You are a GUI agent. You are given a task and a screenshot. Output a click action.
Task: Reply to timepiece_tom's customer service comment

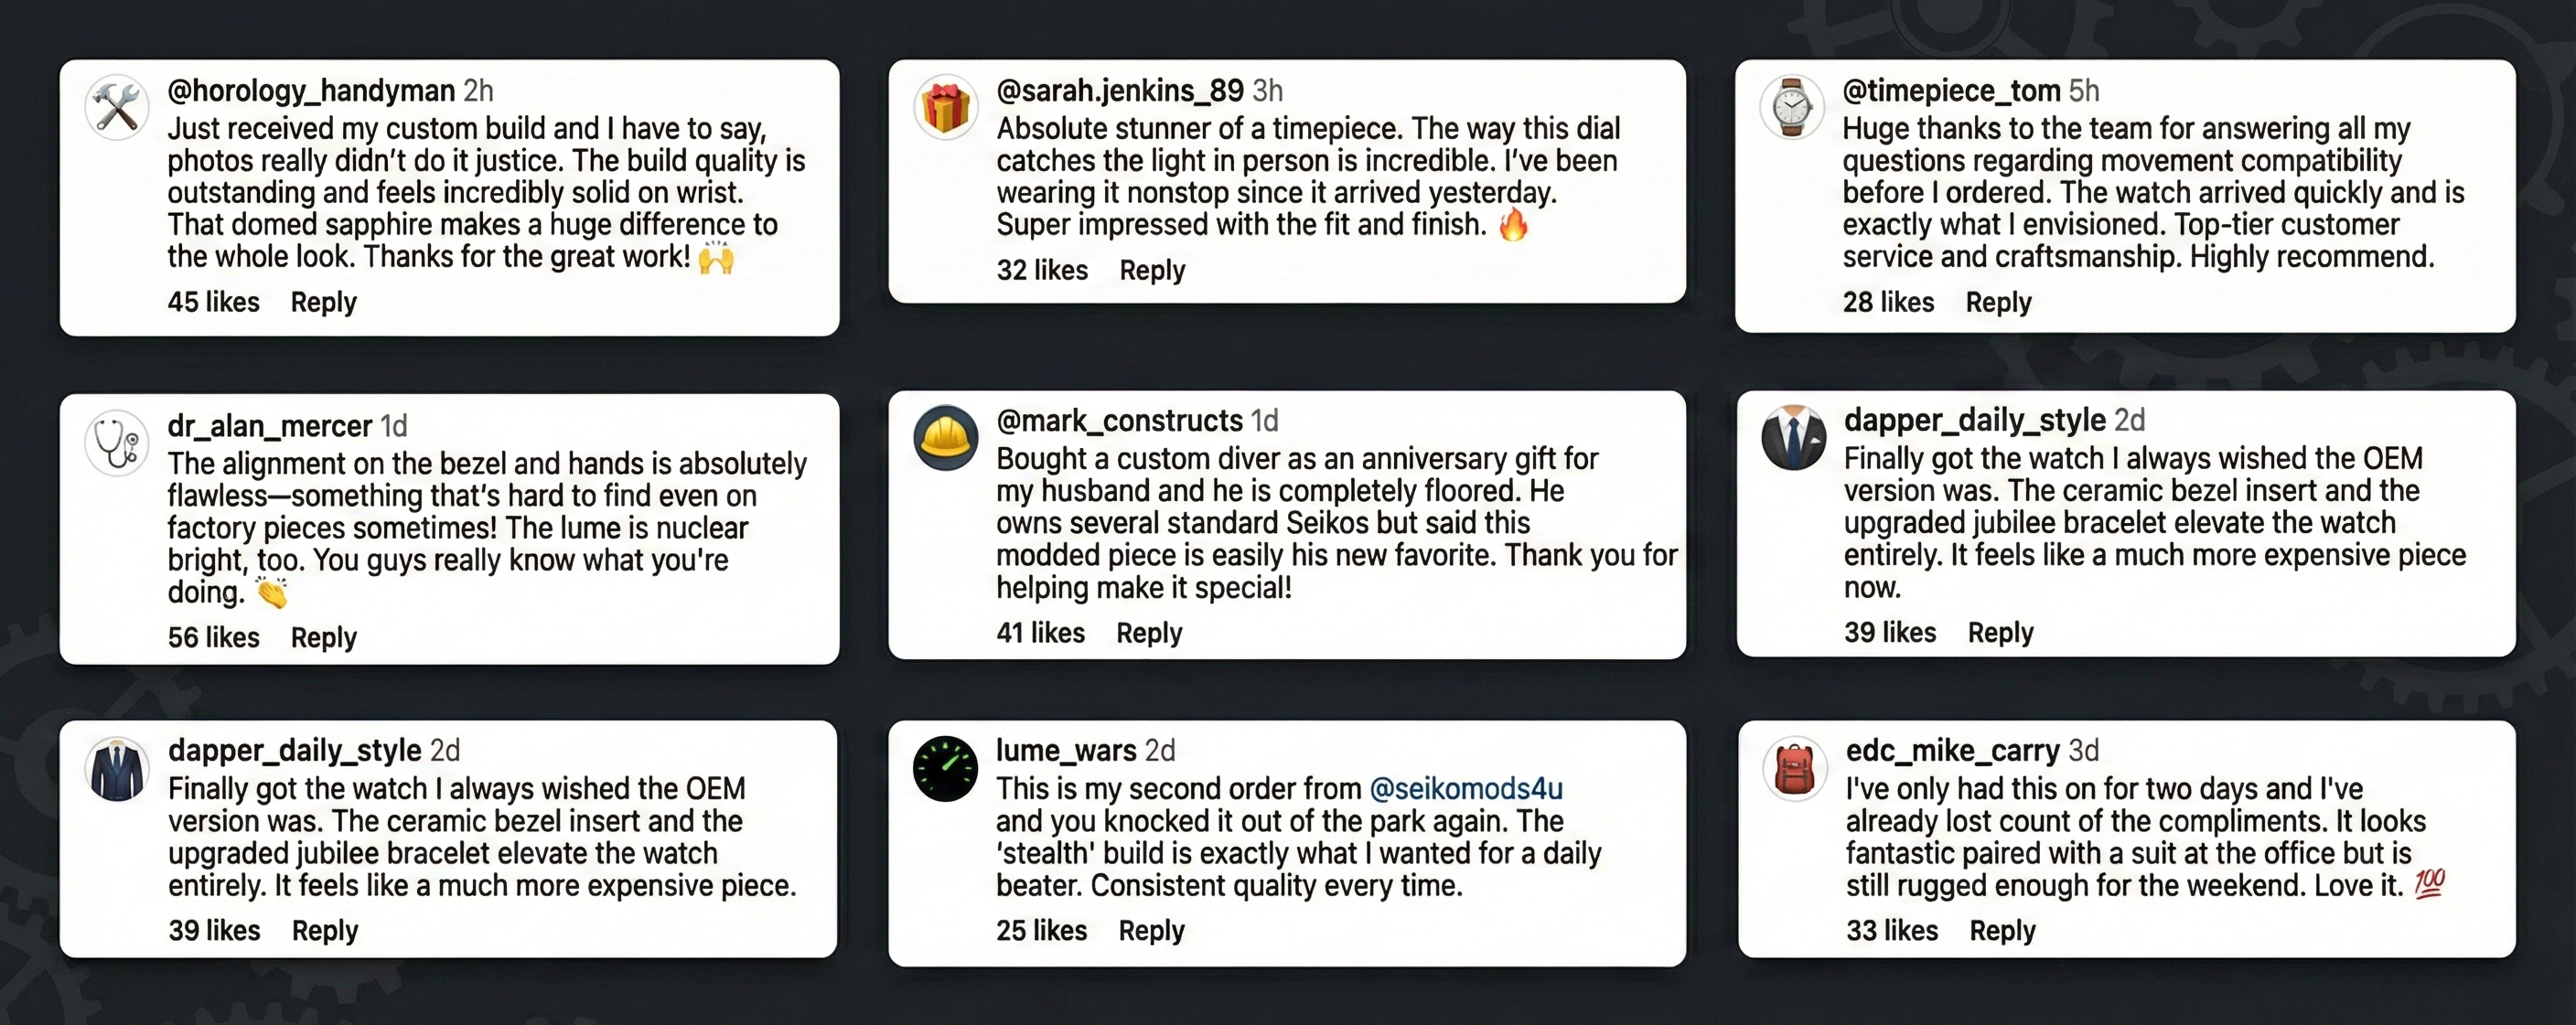pos(1998,302)
